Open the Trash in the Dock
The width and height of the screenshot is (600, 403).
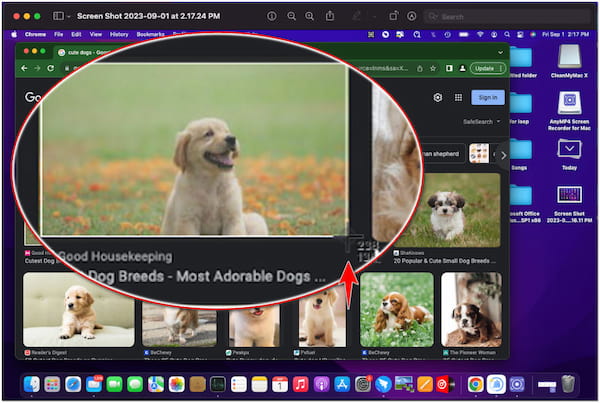(x=568, y=384)
